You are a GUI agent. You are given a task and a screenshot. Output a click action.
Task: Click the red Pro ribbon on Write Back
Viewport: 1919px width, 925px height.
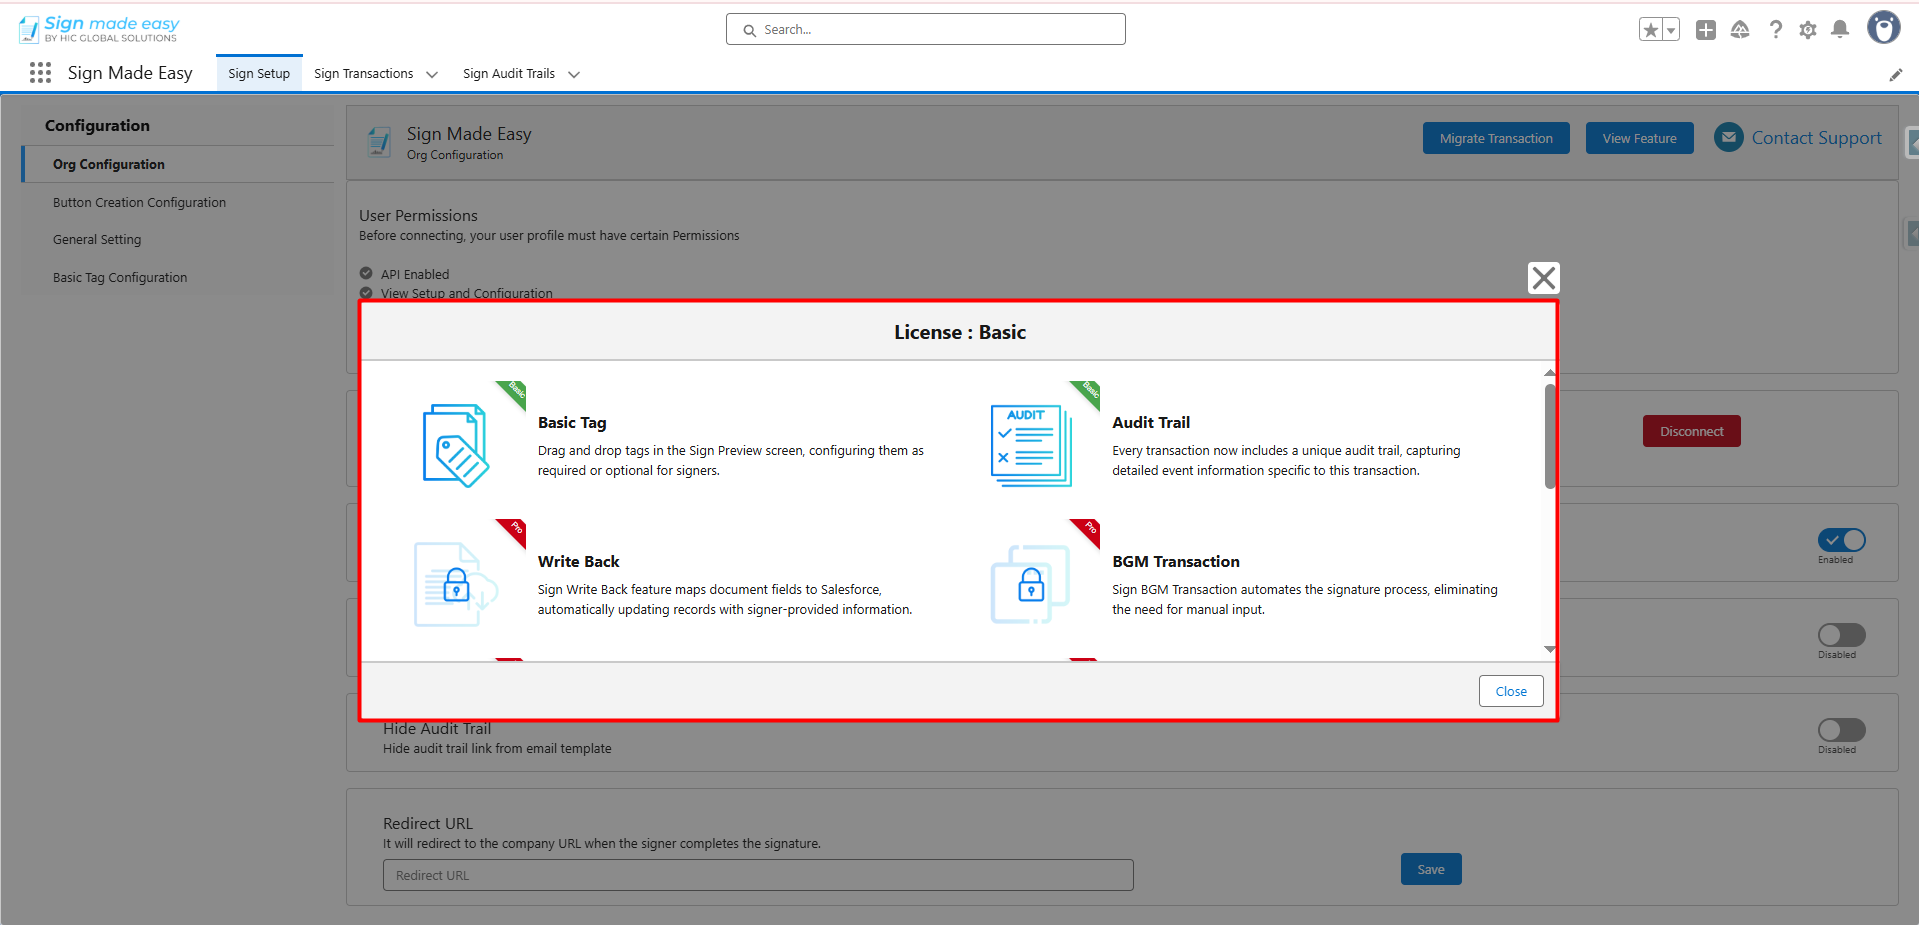tap(513, 531)
